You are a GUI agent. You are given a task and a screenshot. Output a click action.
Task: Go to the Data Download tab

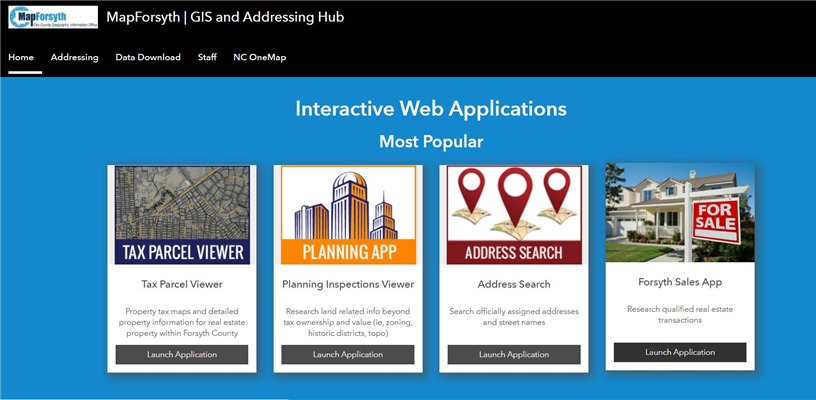coord(148,57)
